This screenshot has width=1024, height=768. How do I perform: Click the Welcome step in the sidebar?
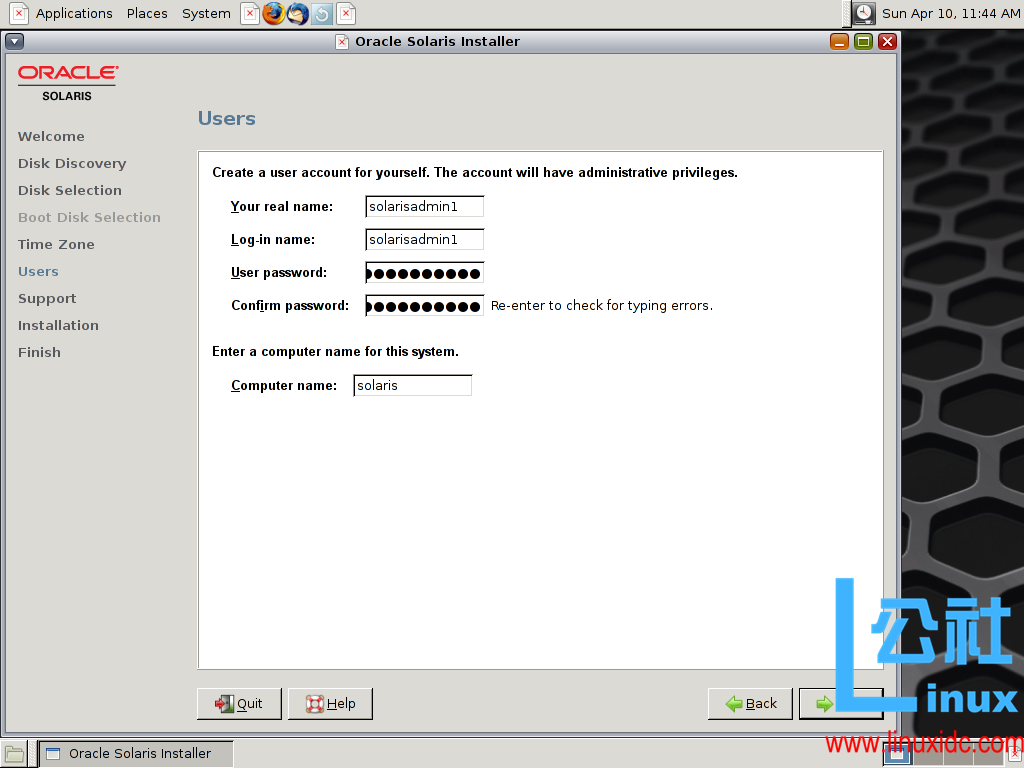tap(51, 136)
